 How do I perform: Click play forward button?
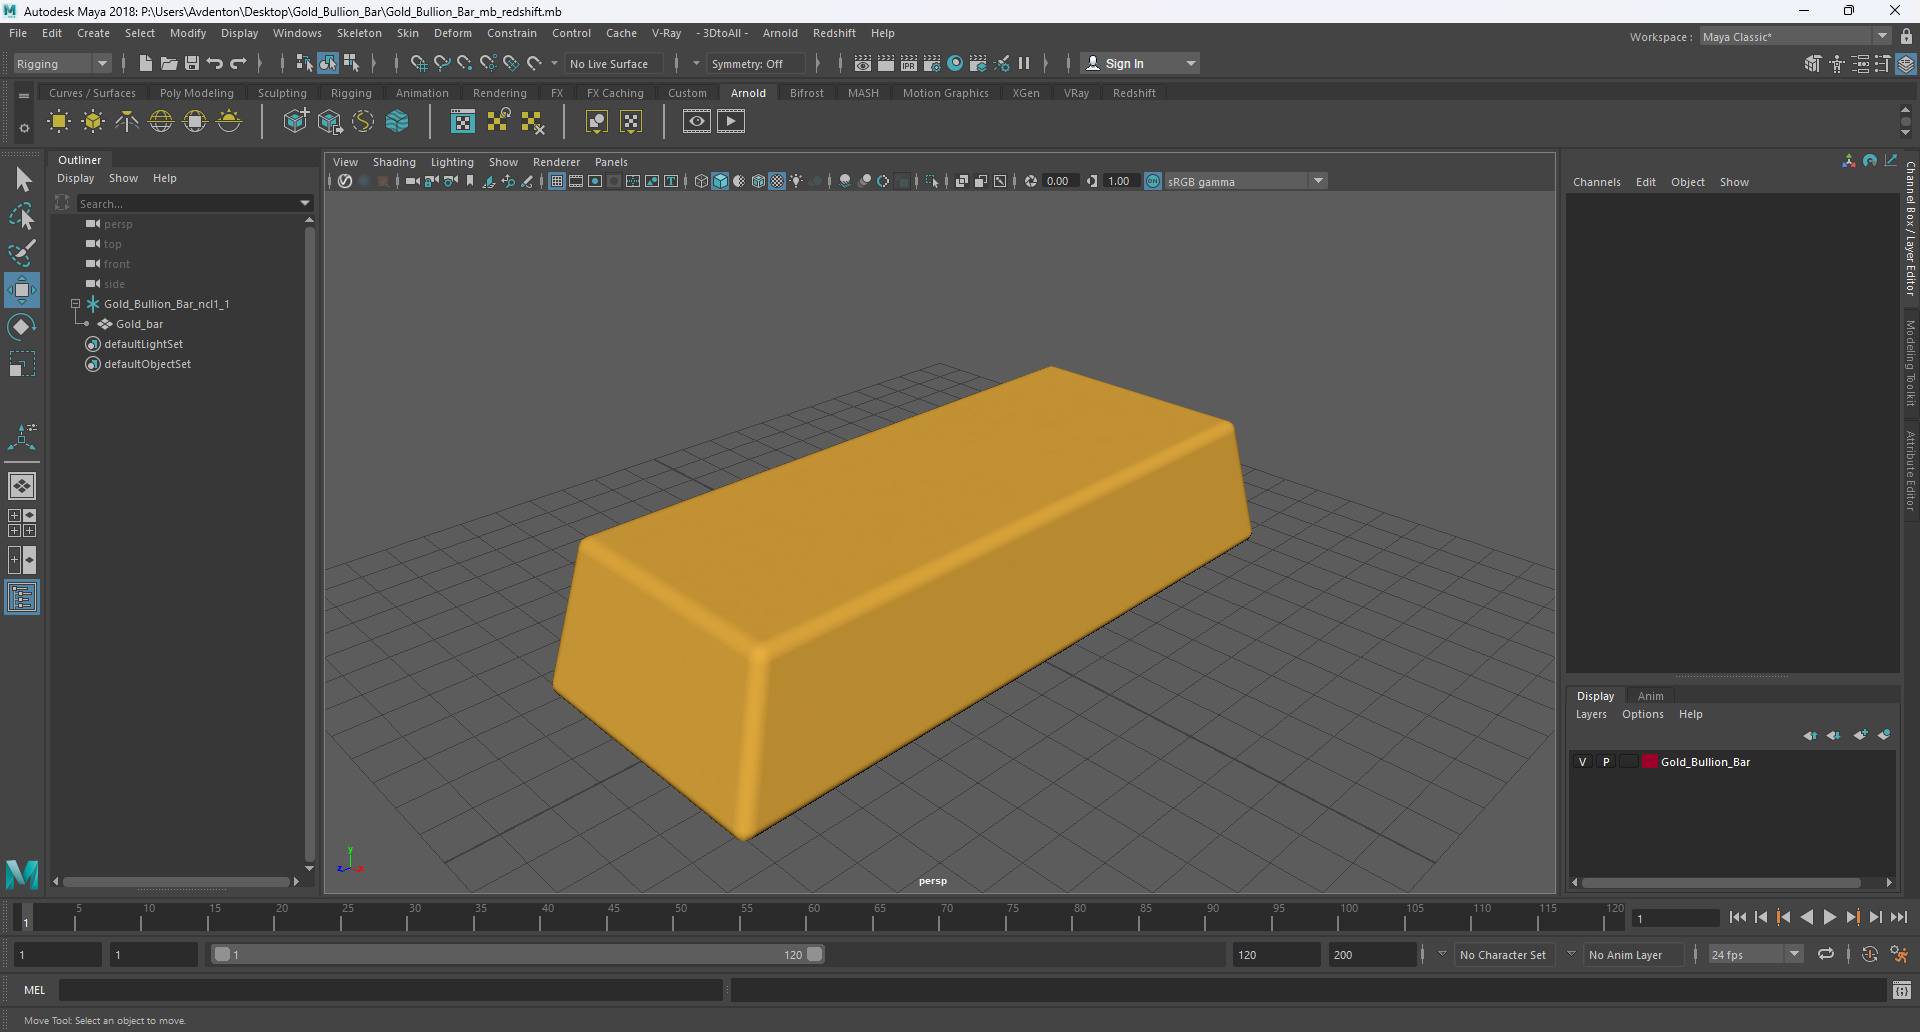[x=1830, y=917]
